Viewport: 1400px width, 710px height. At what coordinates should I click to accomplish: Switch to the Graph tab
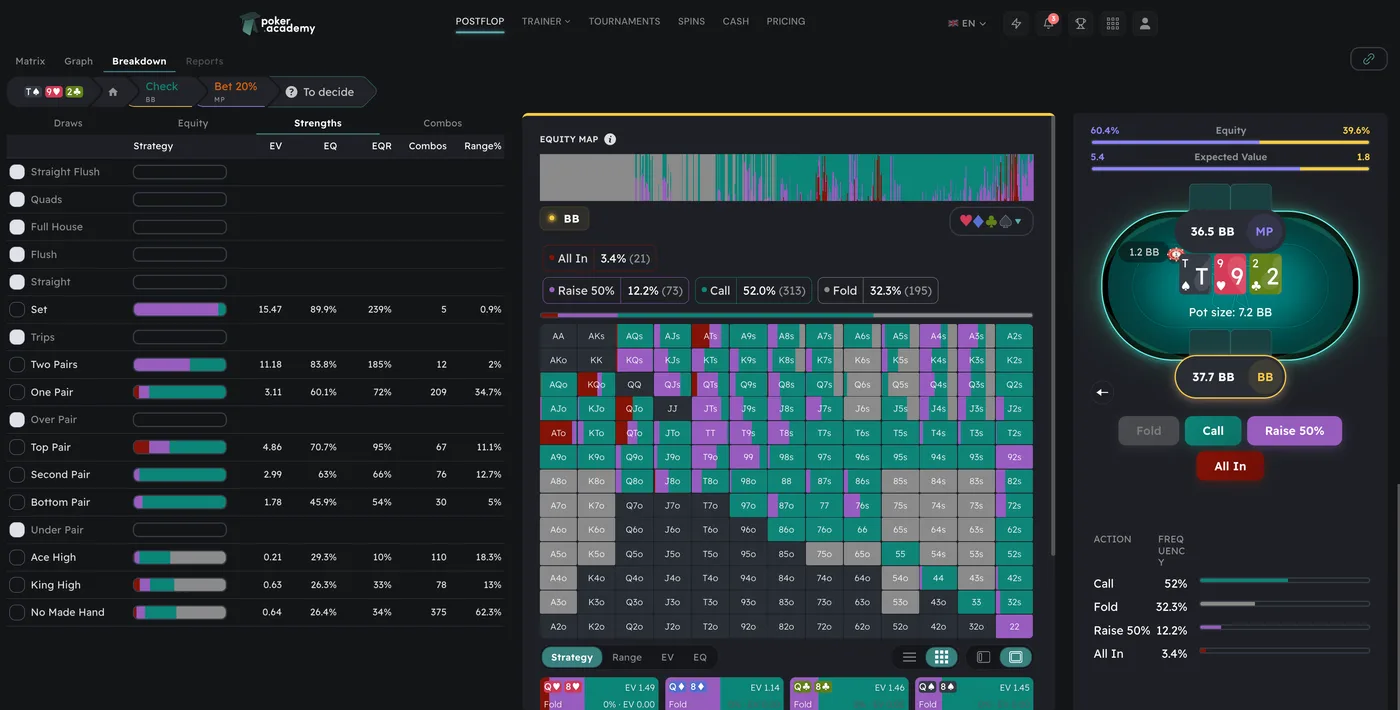click(78, 61)
